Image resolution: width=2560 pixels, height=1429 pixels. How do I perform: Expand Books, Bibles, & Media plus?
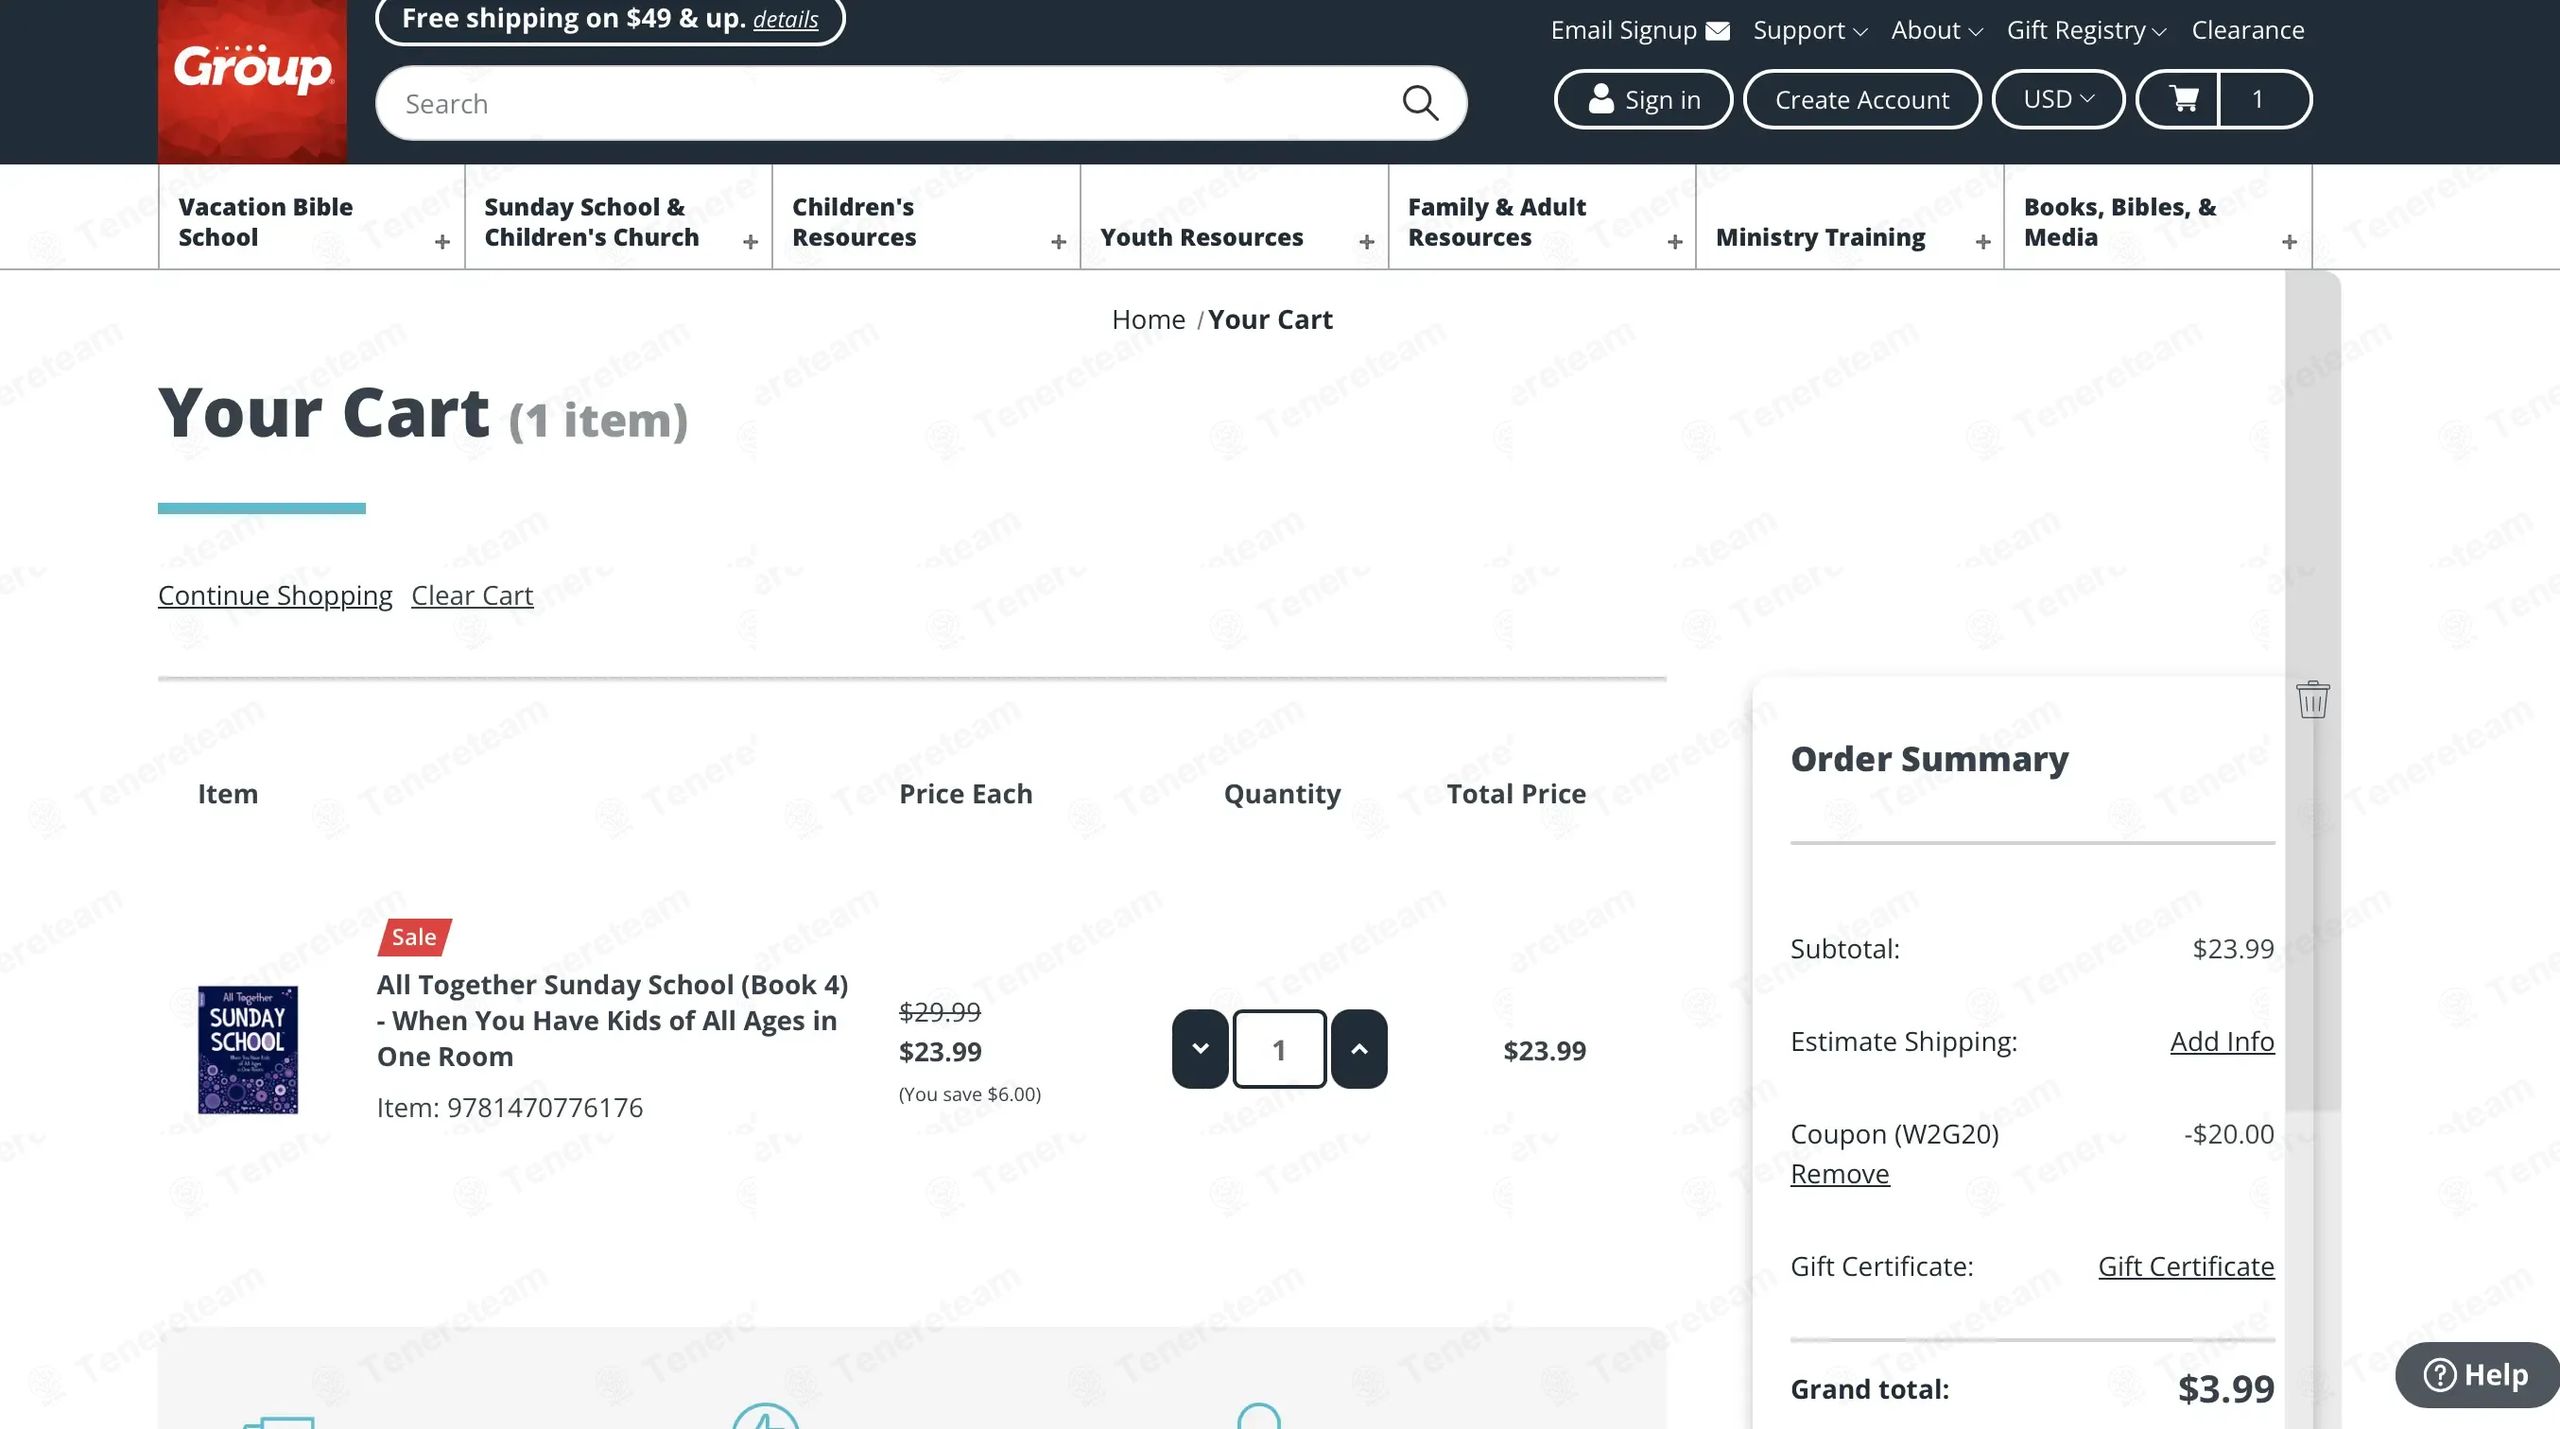[x=2289, y=242]
